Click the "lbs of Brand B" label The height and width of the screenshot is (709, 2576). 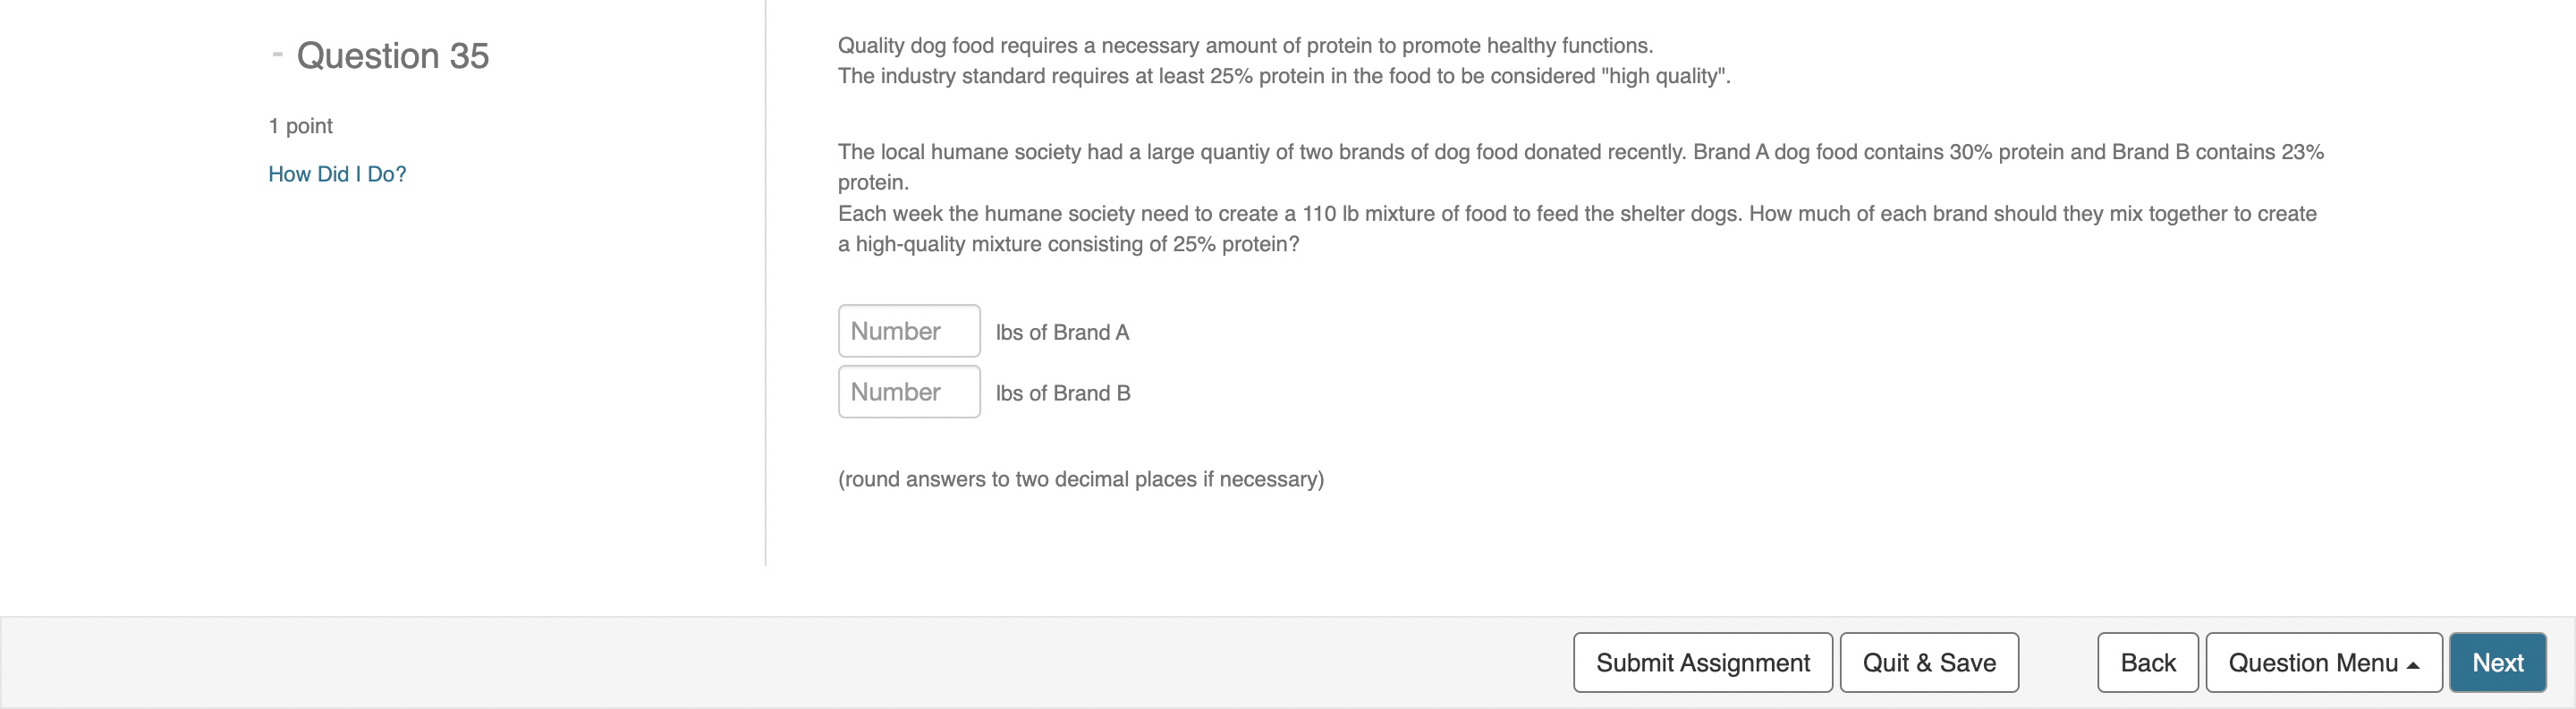(x=1063, y=394)
